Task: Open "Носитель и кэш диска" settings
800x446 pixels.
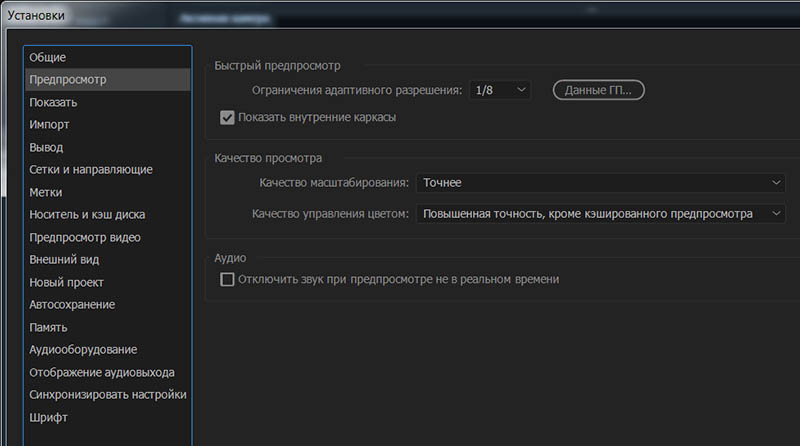Action: pyautogui.click(x=88, y=214)
